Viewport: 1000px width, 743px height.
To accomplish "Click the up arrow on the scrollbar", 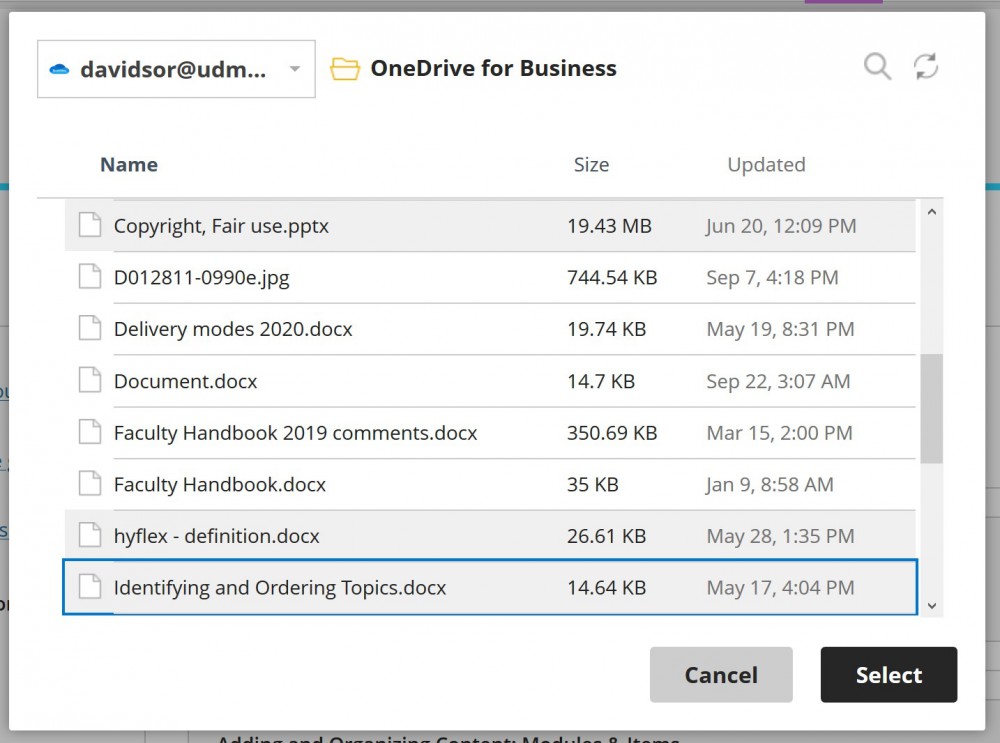I will (x=931, y=211).
